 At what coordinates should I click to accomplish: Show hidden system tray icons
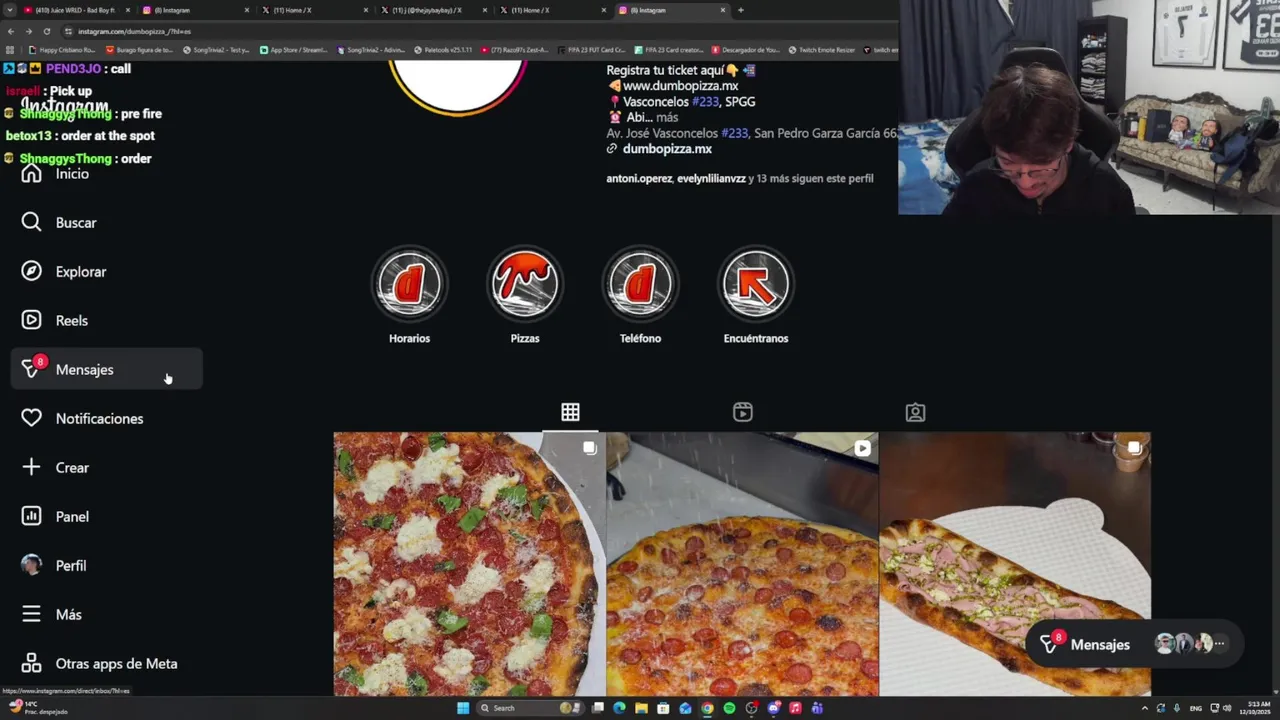pyautogui.click(x=1145, y=708)
